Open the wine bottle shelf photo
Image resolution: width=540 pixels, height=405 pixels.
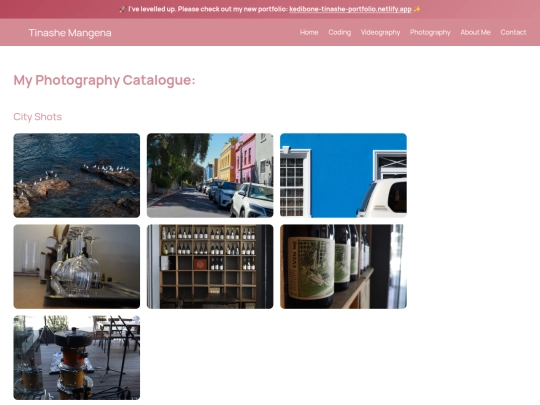(210, 267)
